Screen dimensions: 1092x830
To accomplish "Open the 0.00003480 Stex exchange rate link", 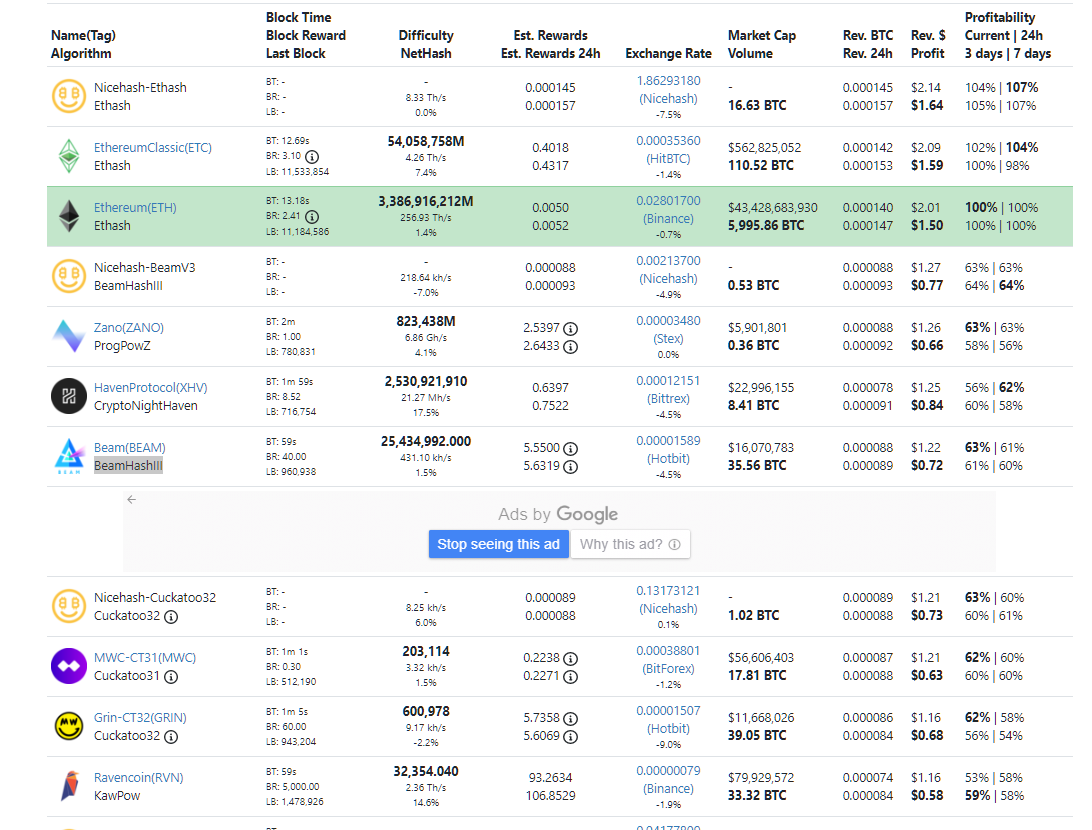I will coord(669,329).
